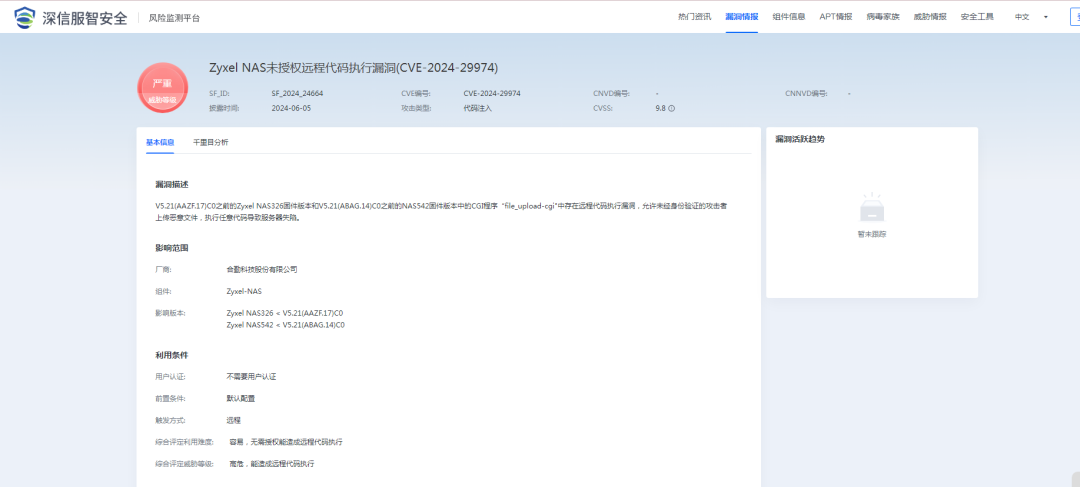Click the trigger method value 远程
Image resolution: width=1080 pixels, height=487 pixels.
coord(233,420)
